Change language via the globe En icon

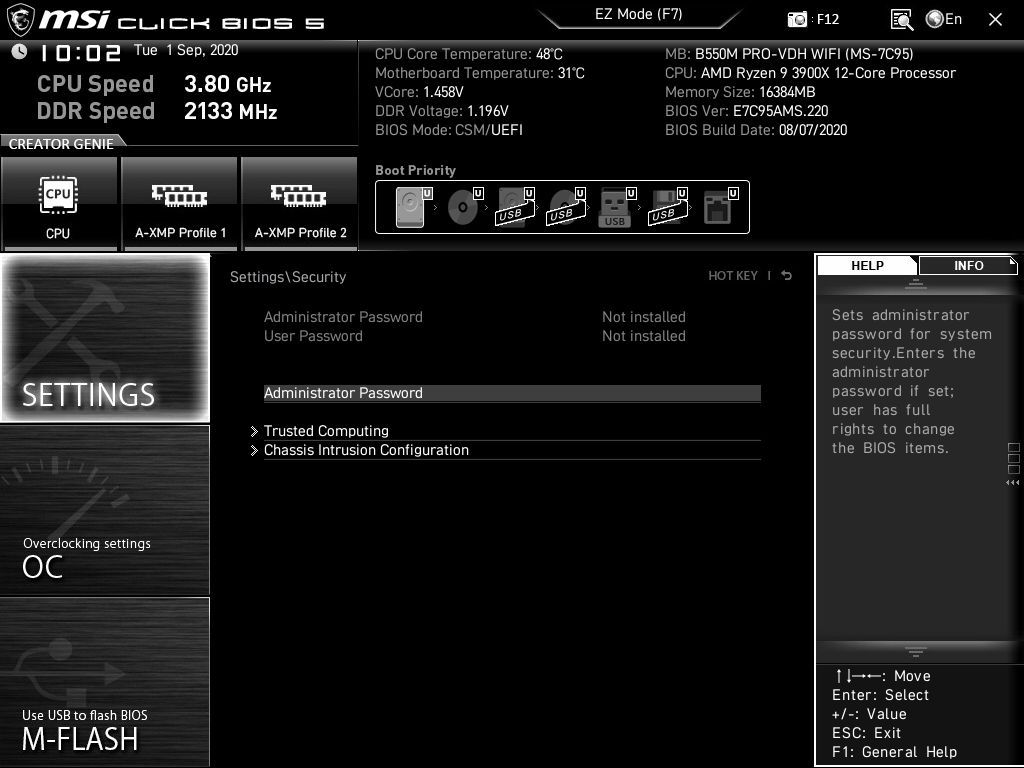pyautogui.click(x=944, y=20)
